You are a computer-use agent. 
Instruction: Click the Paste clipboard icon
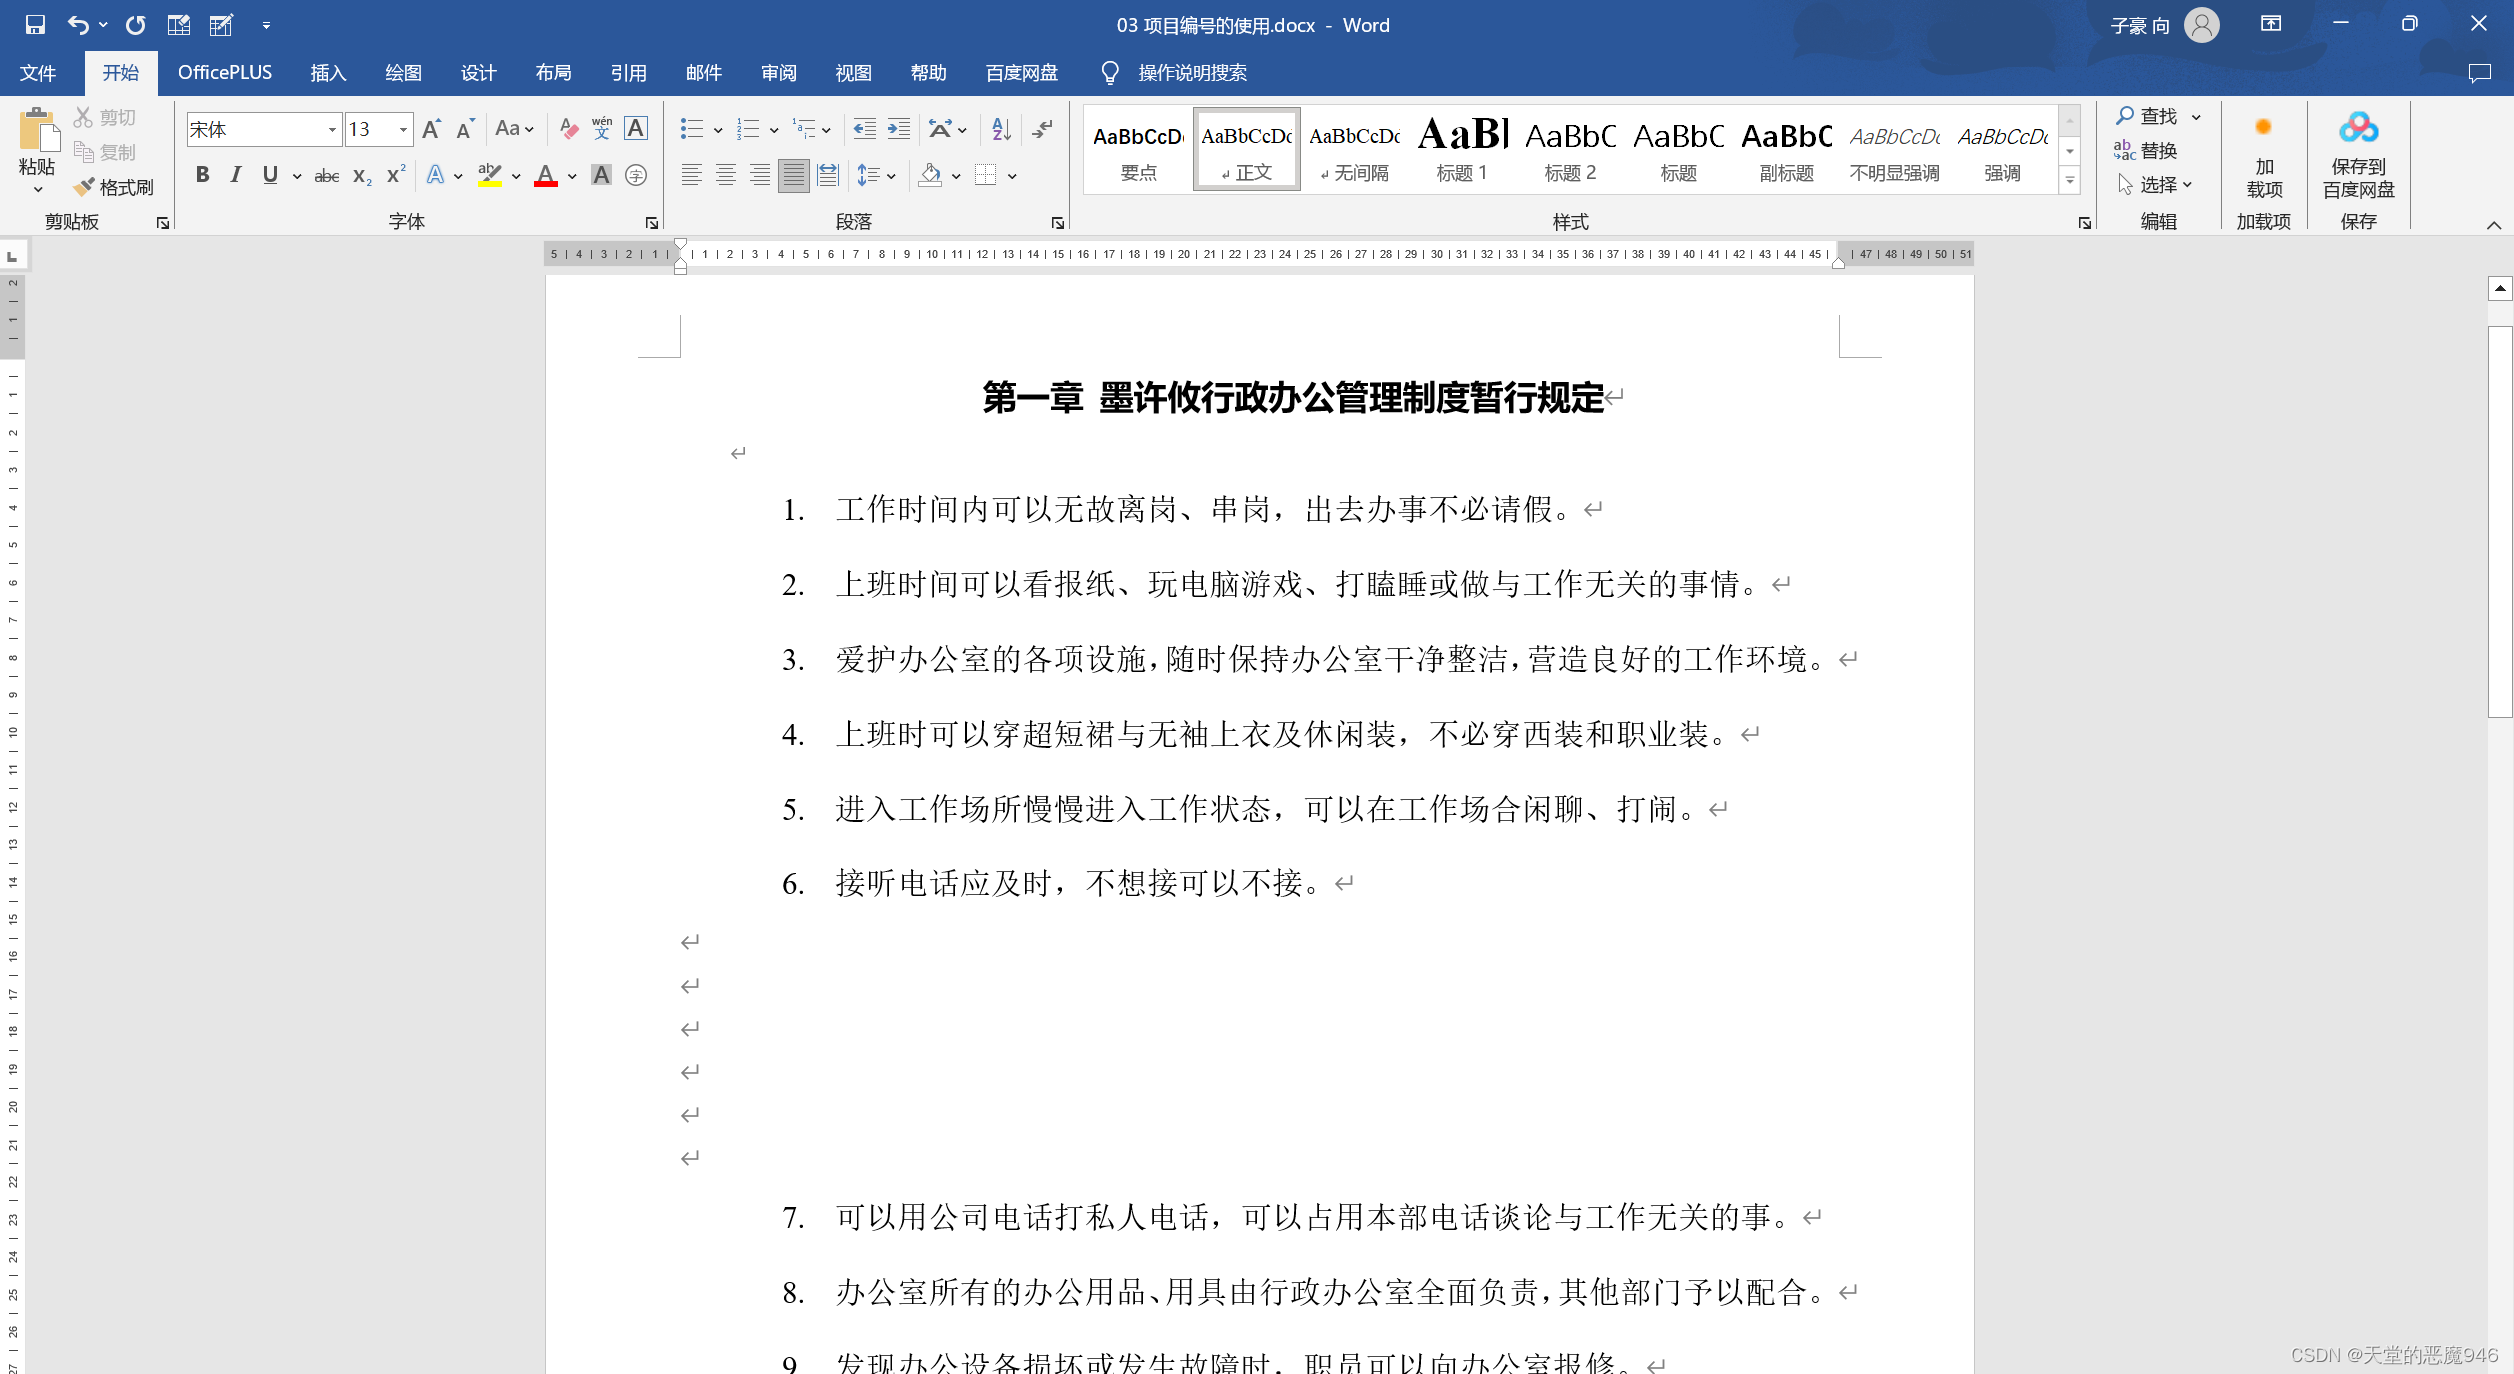[39, 131]
